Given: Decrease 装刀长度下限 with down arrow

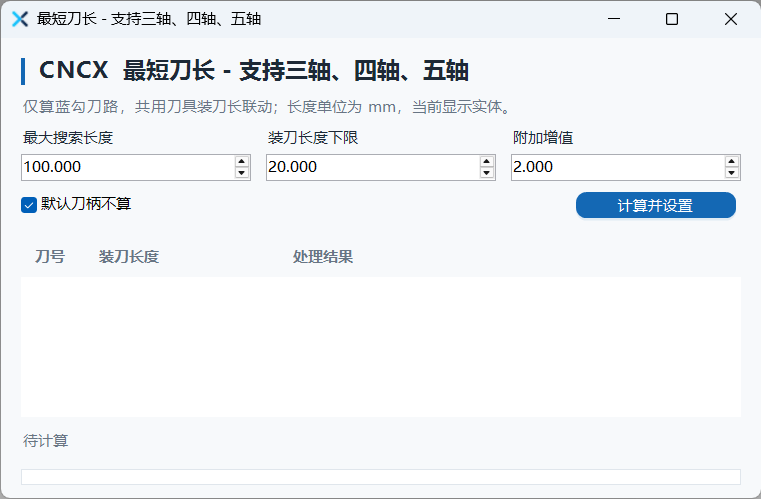Looking at the screenshot, I should (x=487, y=173).
